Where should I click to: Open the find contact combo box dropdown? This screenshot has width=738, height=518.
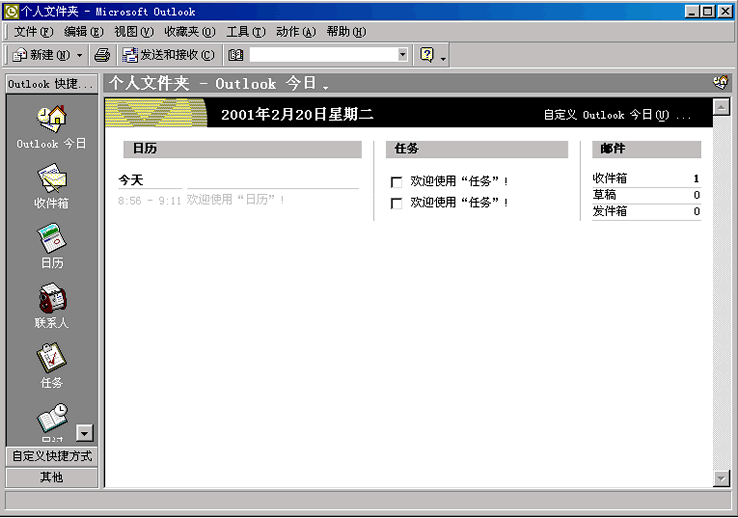click(x=402, y=55)
